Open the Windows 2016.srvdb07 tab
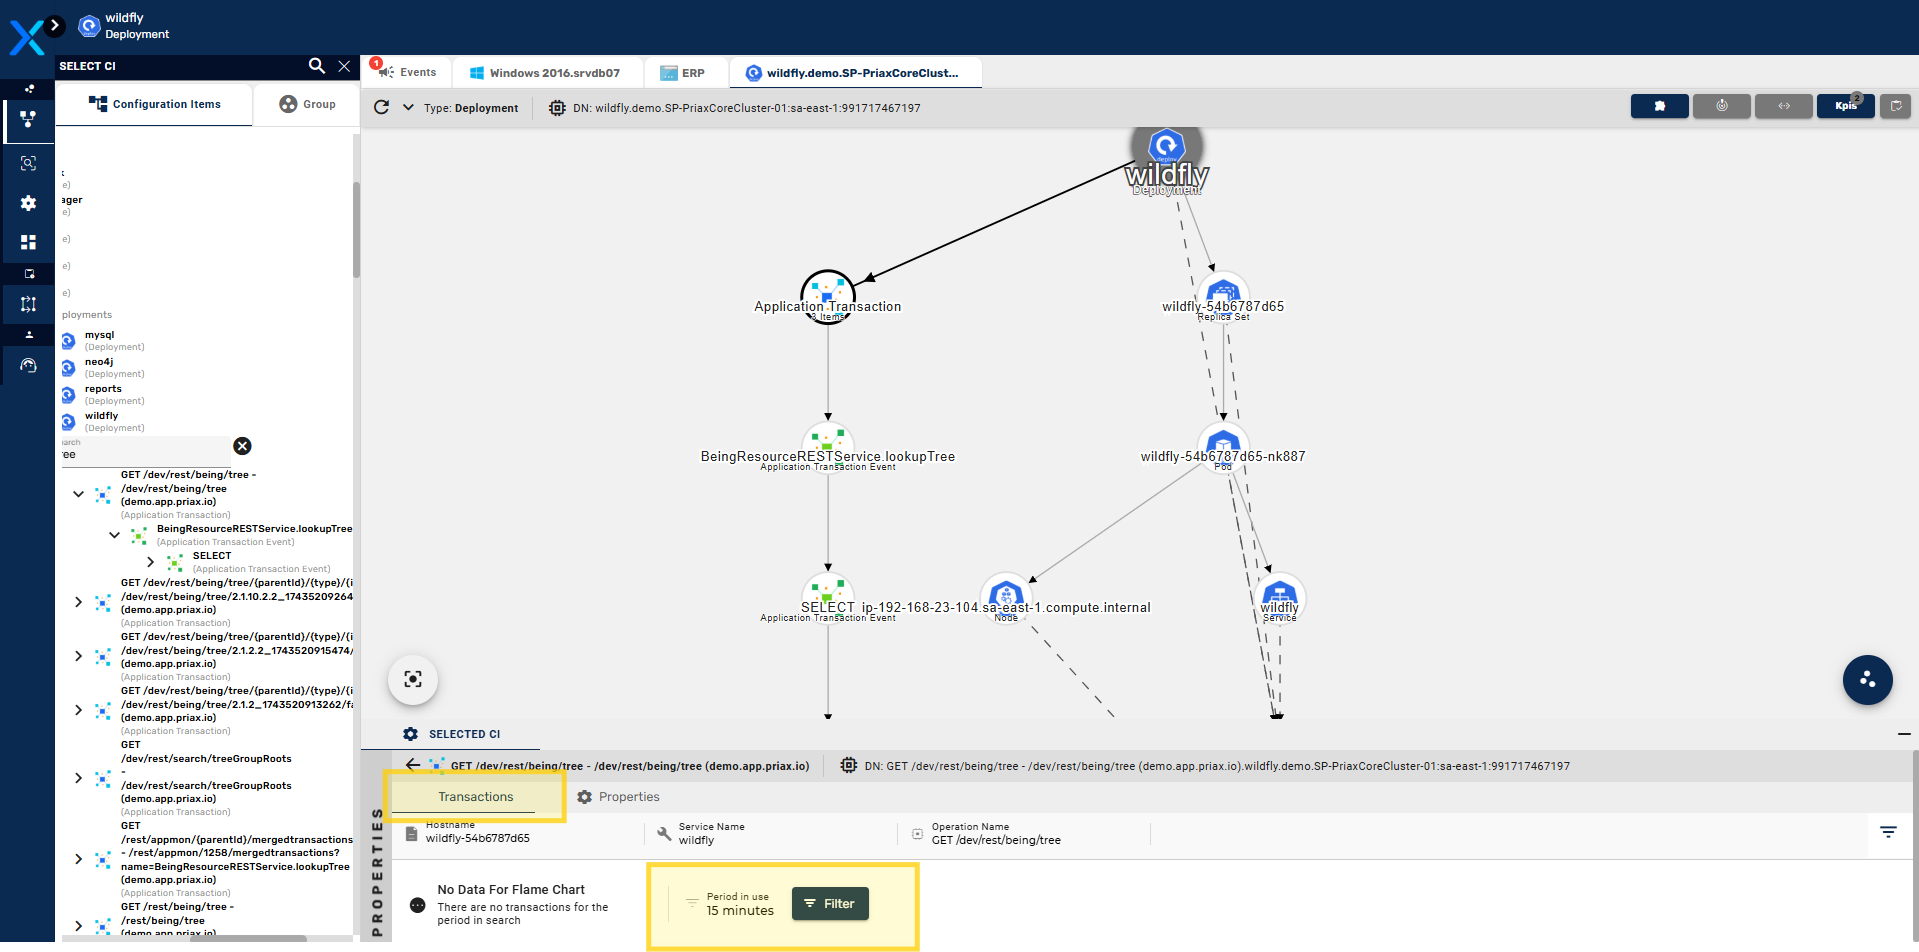 (545, 73)
